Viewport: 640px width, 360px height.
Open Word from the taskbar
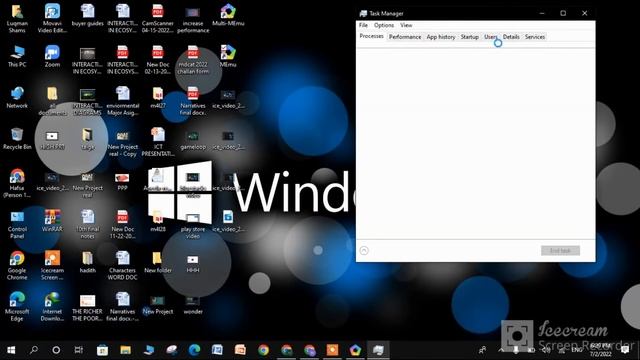(x=217, y=350)
